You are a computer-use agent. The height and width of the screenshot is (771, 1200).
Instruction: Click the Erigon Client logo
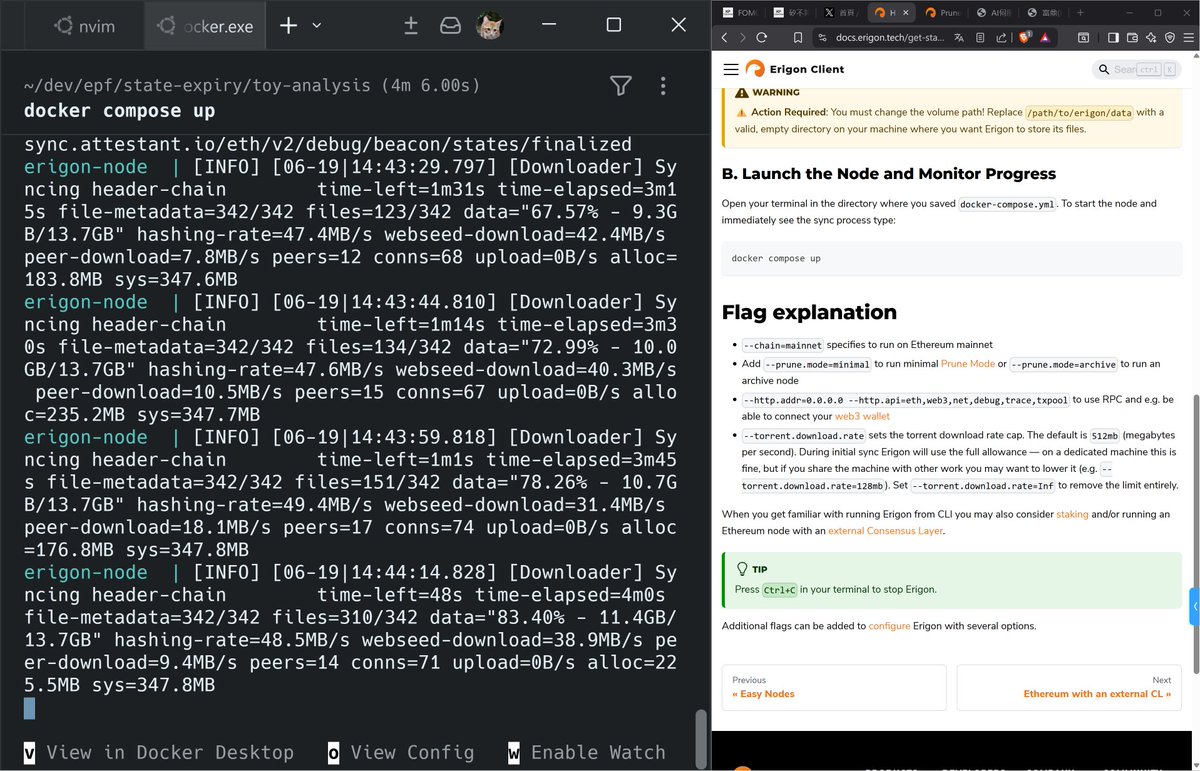[794, 69]
